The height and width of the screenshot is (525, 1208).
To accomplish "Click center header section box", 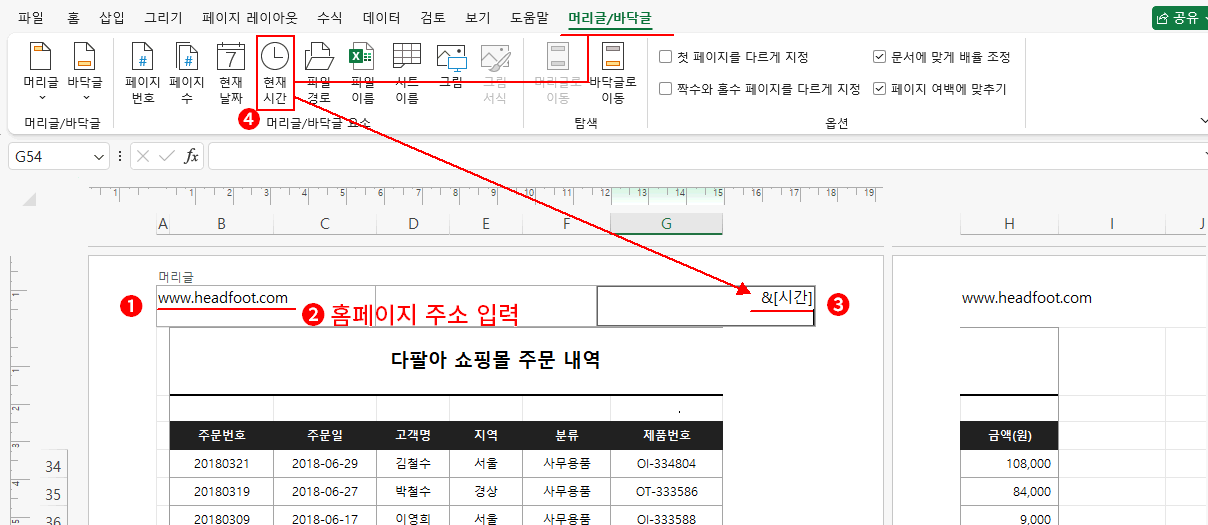I will [x=486, y=306].
